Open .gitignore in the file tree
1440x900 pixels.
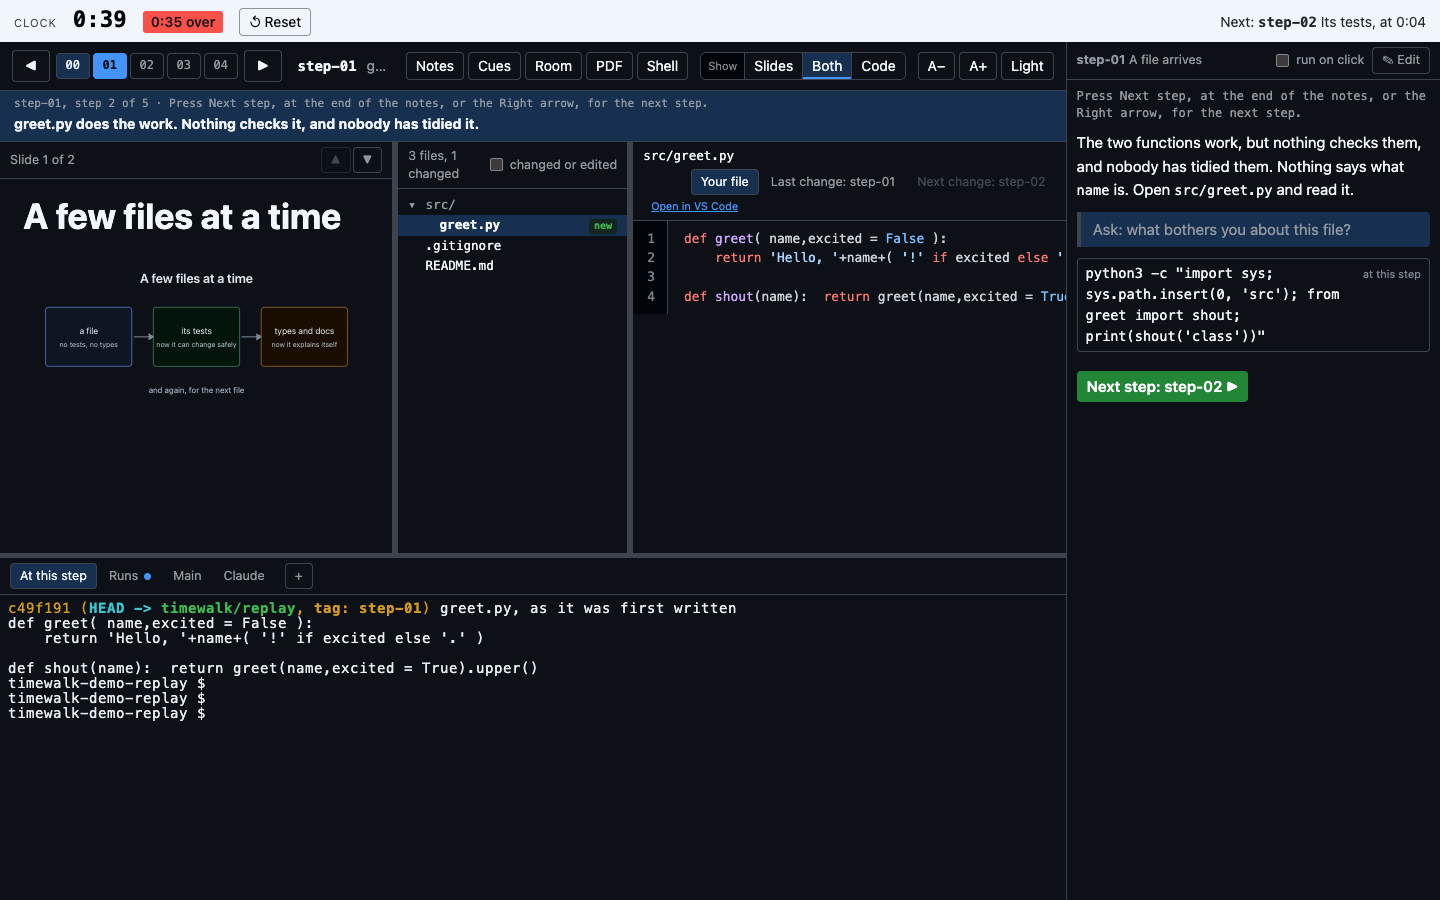click(513, 246)
